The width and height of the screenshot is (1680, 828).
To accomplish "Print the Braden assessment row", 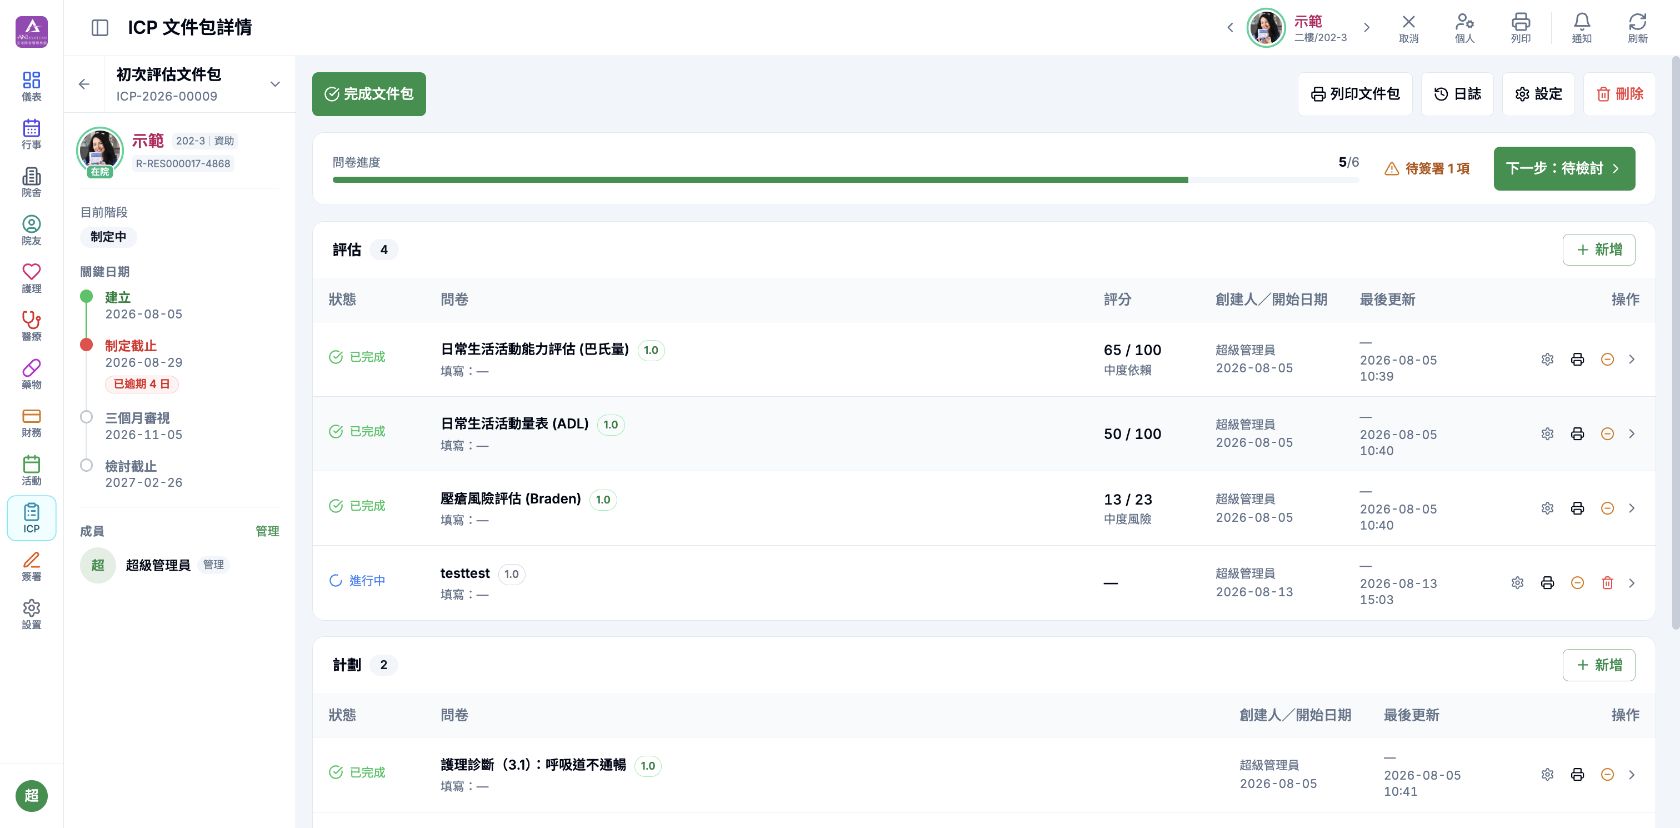I will coord(1577,508).
